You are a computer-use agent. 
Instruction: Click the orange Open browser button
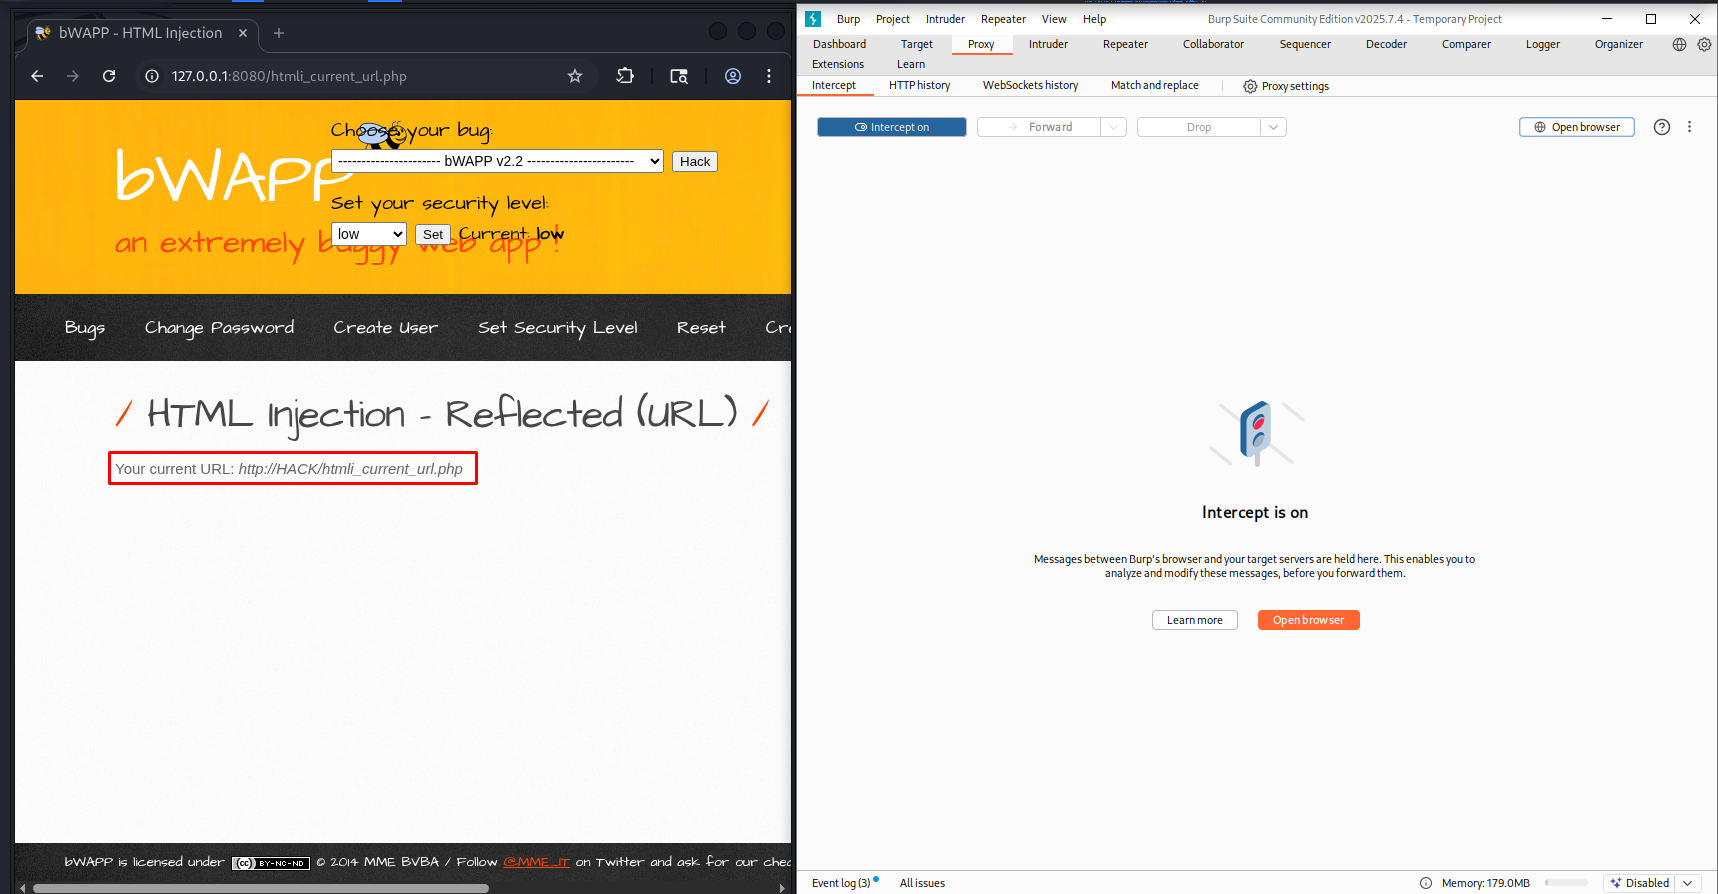click(1308, 620)
